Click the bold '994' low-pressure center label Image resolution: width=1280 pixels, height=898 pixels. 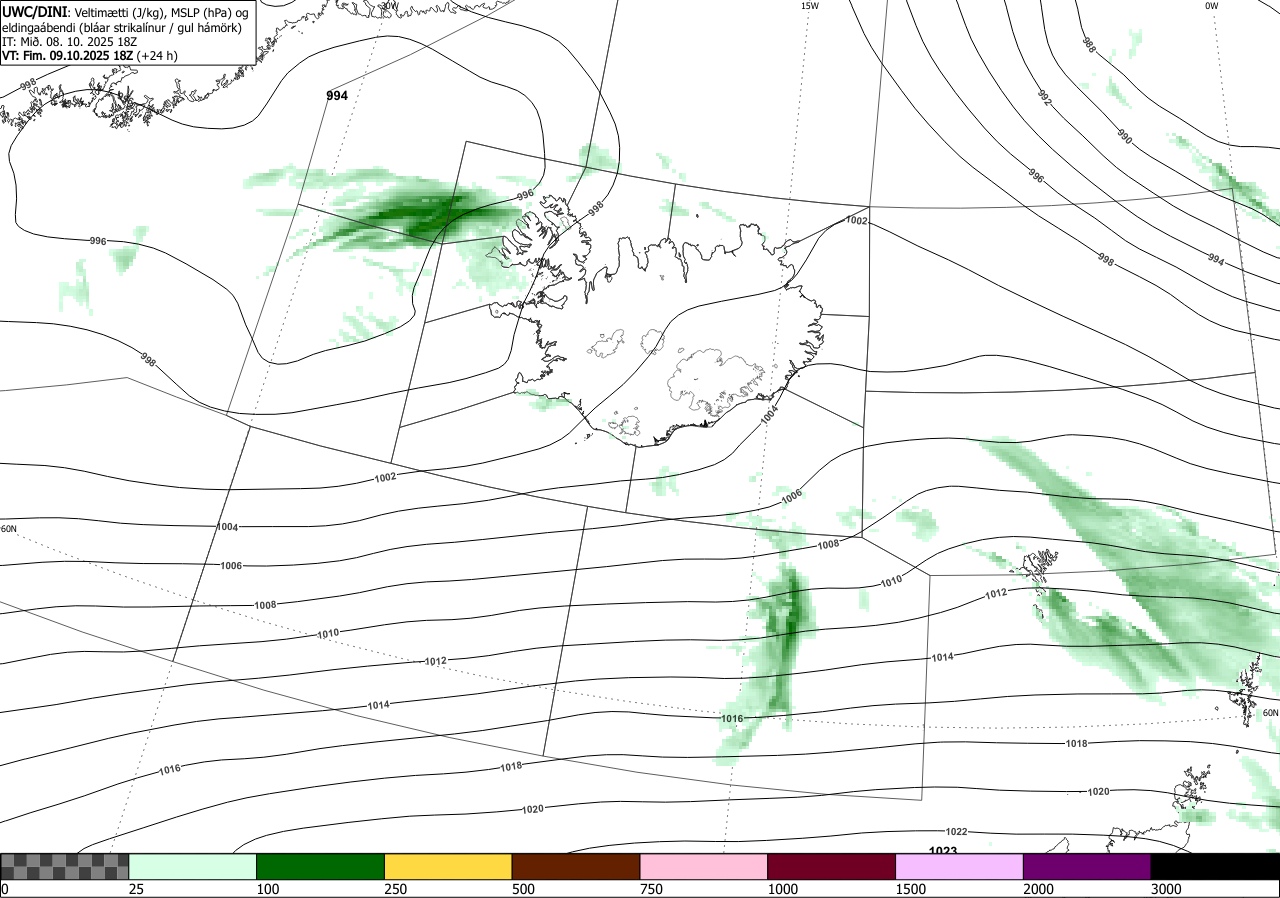pyautogui.click(x=338, y=96)
